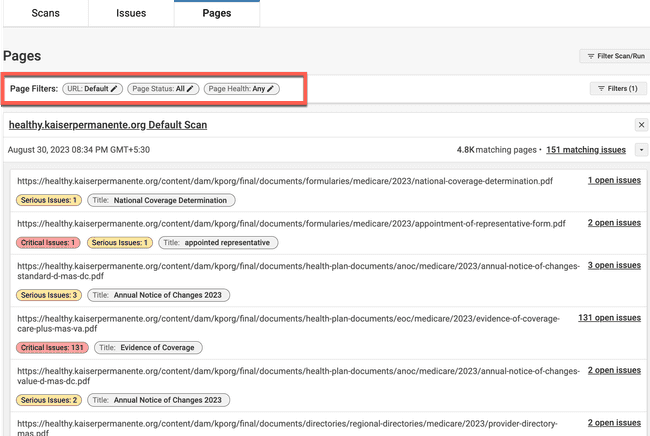Click the Title: Evidence of Coverage tag

pyautogui.click(x=148, y=348)
